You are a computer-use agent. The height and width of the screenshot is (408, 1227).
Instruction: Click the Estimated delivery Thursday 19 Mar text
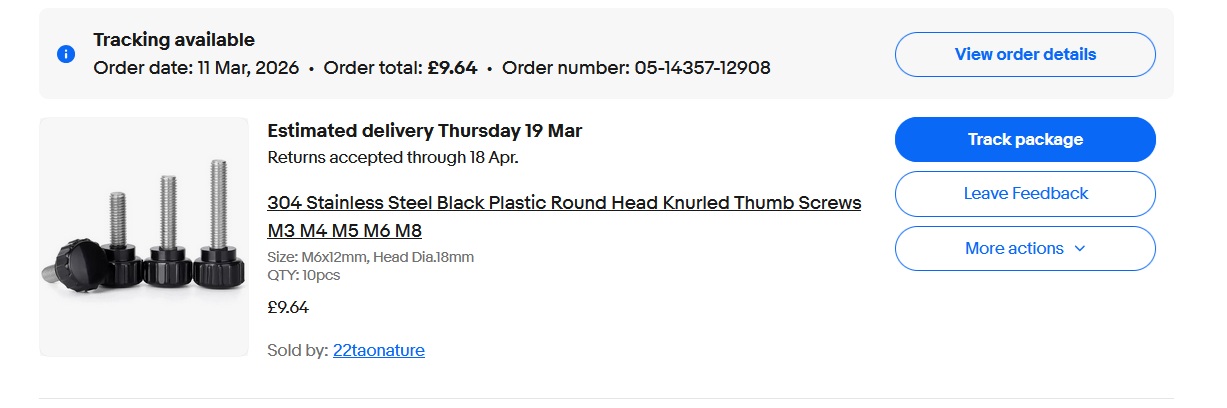[424, 130]
